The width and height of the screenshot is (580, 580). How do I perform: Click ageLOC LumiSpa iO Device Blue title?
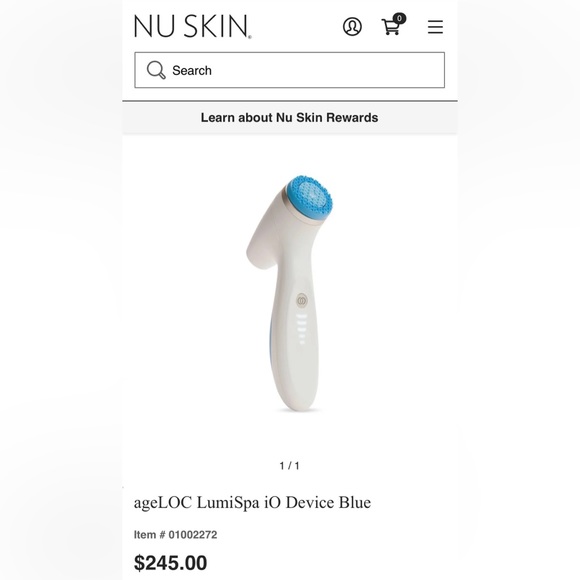click(252, 503)
